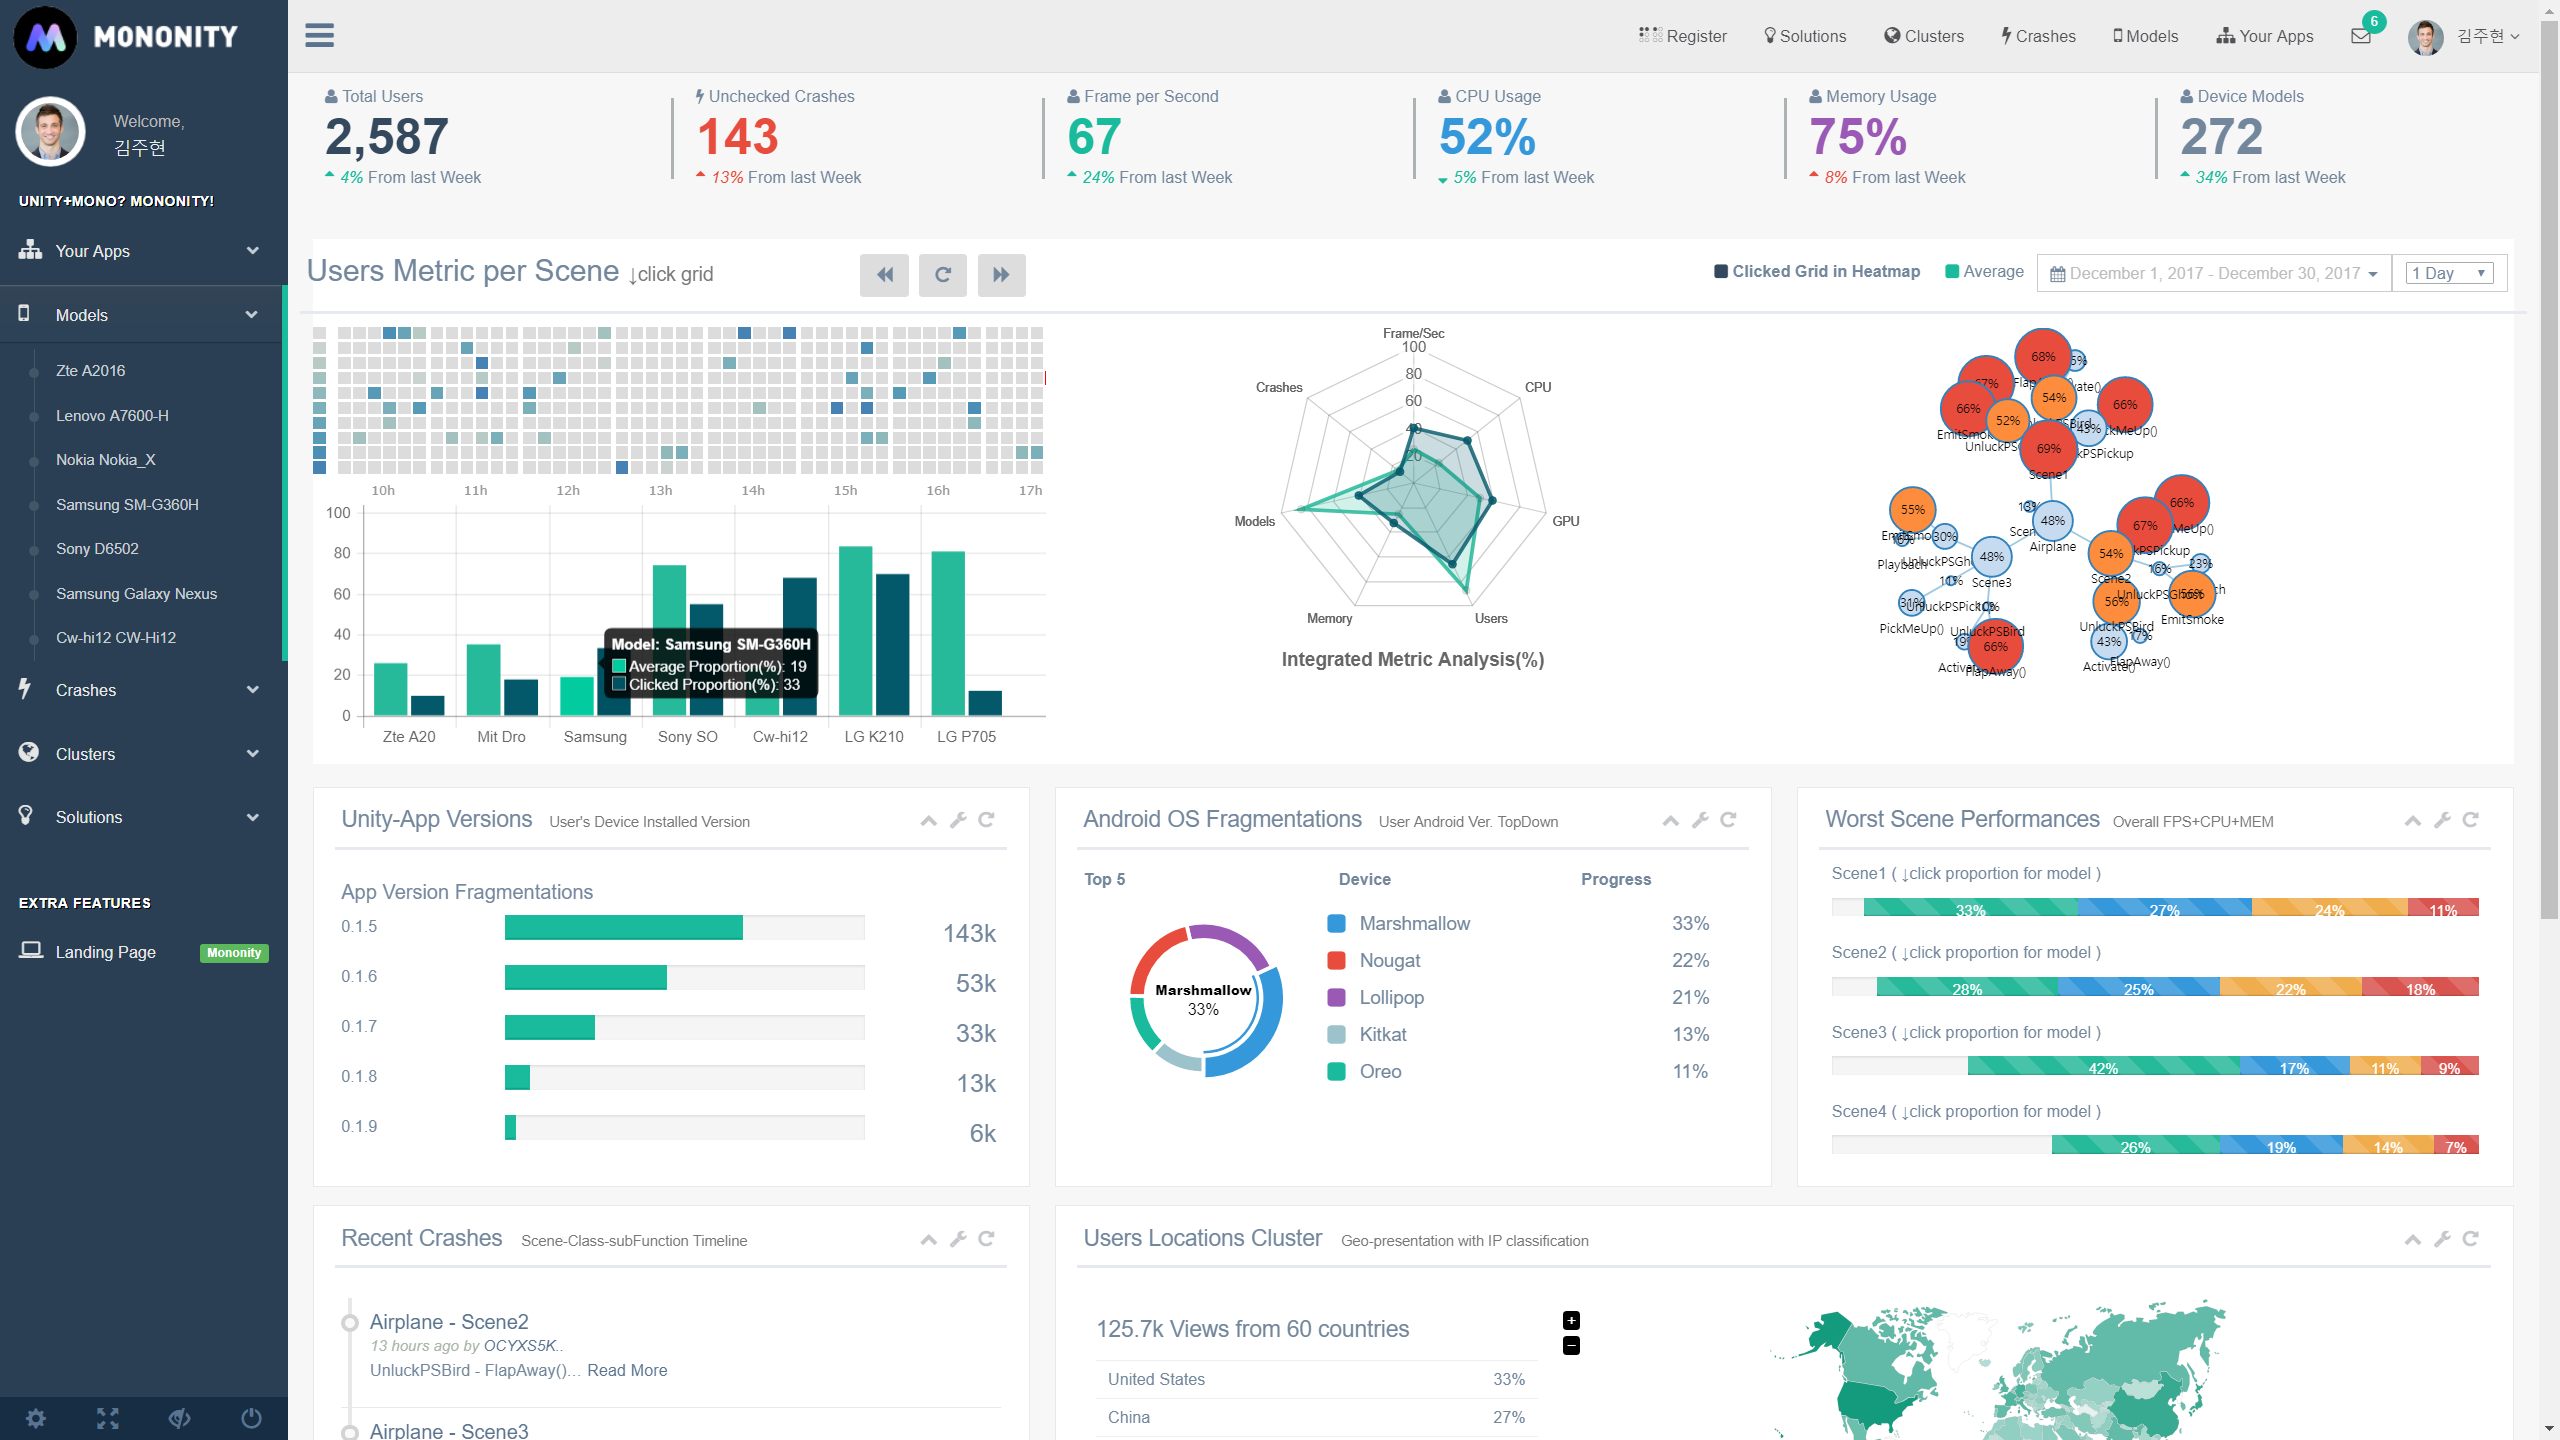Click the refresh icon on Android OS Fragmentations panel
Image resolution: width=2560 pixels, height=1440 pixels.
[1728, 820]
